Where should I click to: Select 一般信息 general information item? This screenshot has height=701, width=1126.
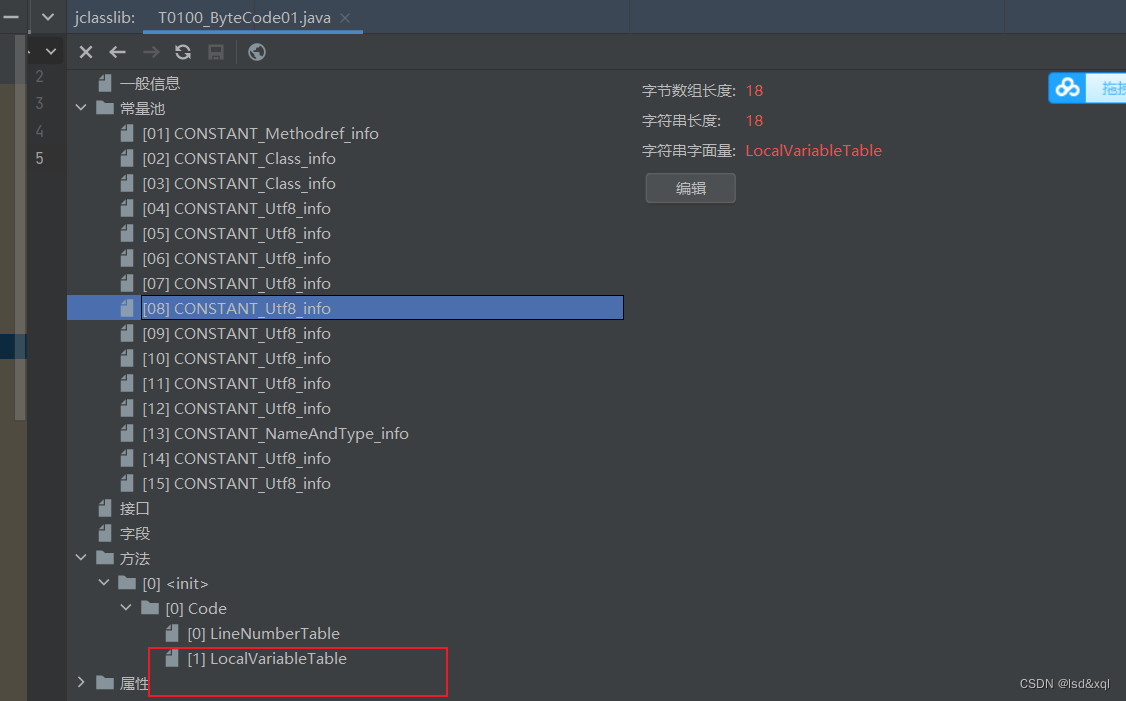coord(149,83)
